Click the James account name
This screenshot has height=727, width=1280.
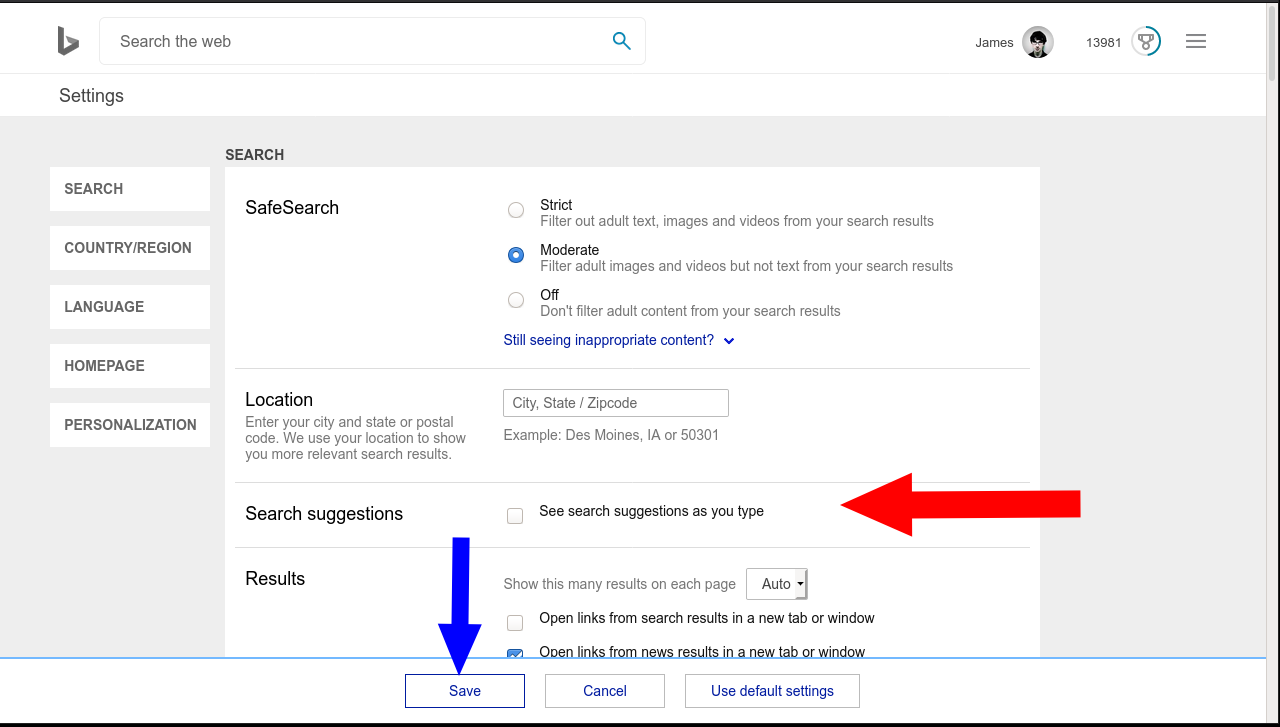tap(994, 42)
